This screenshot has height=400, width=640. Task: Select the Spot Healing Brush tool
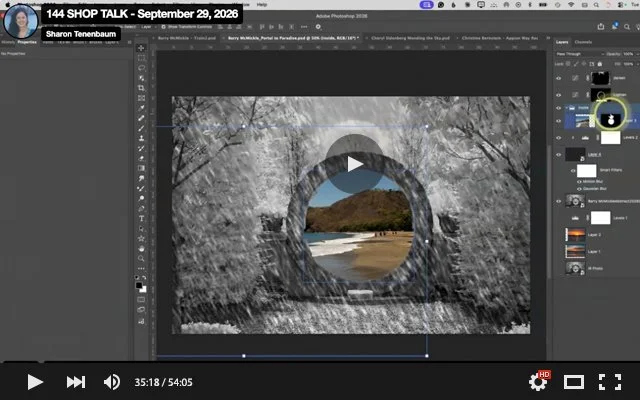point(141,118)
